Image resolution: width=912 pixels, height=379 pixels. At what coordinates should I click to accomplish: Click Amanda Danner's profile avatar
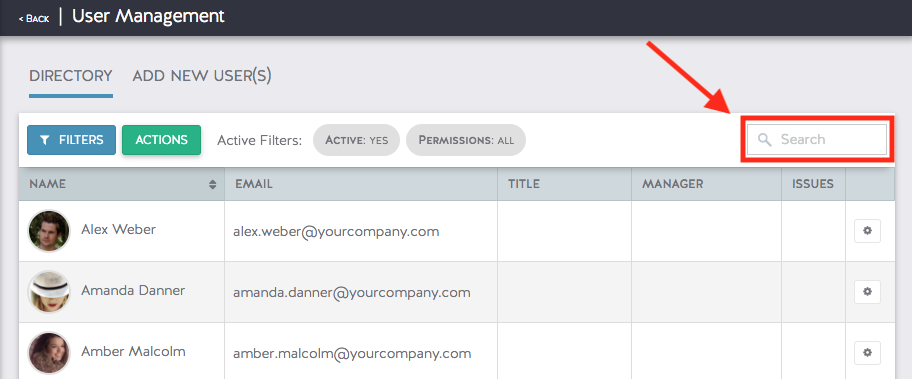[x=49, y=292]
